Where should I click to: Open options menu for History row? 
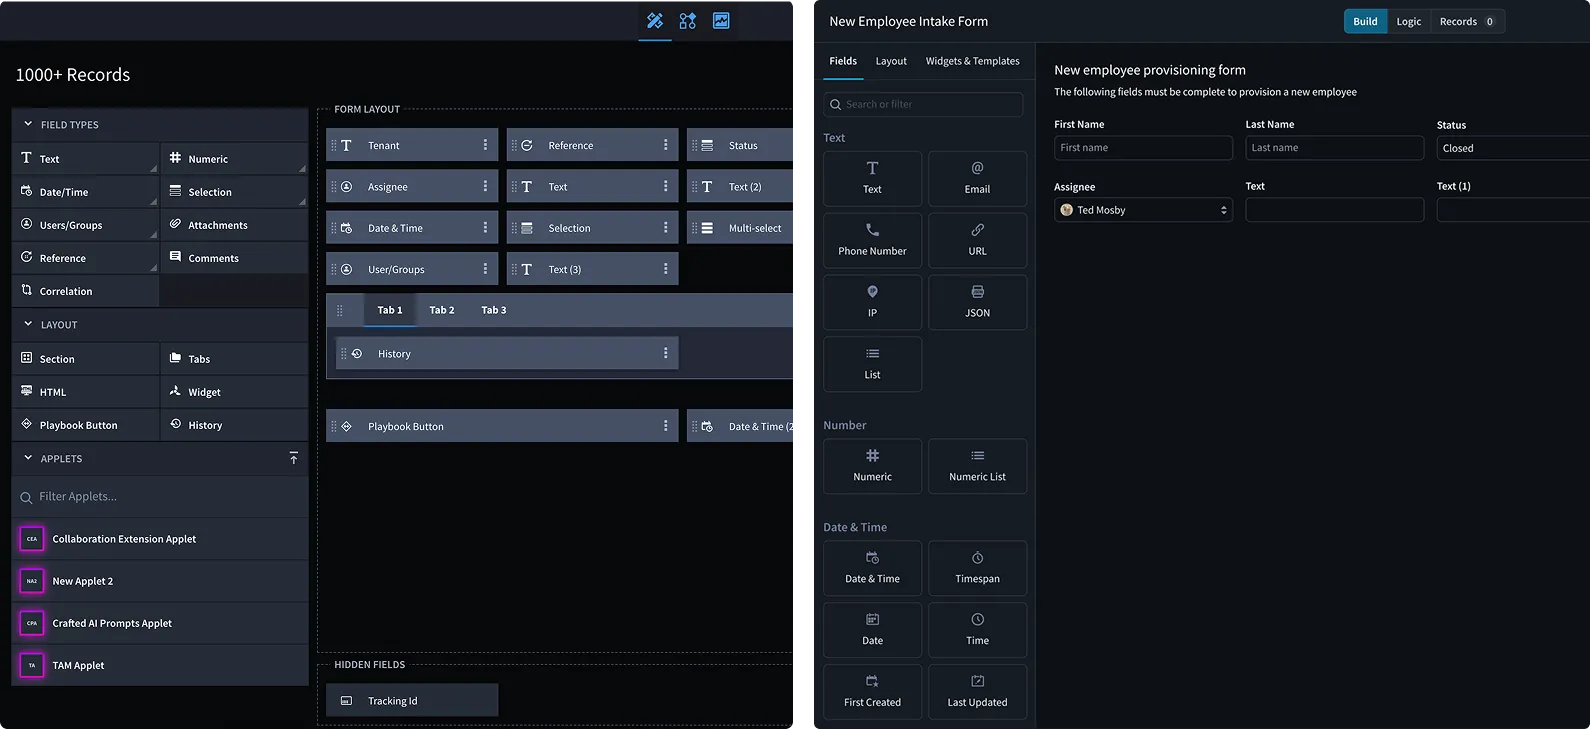click(x=665, y=353)
